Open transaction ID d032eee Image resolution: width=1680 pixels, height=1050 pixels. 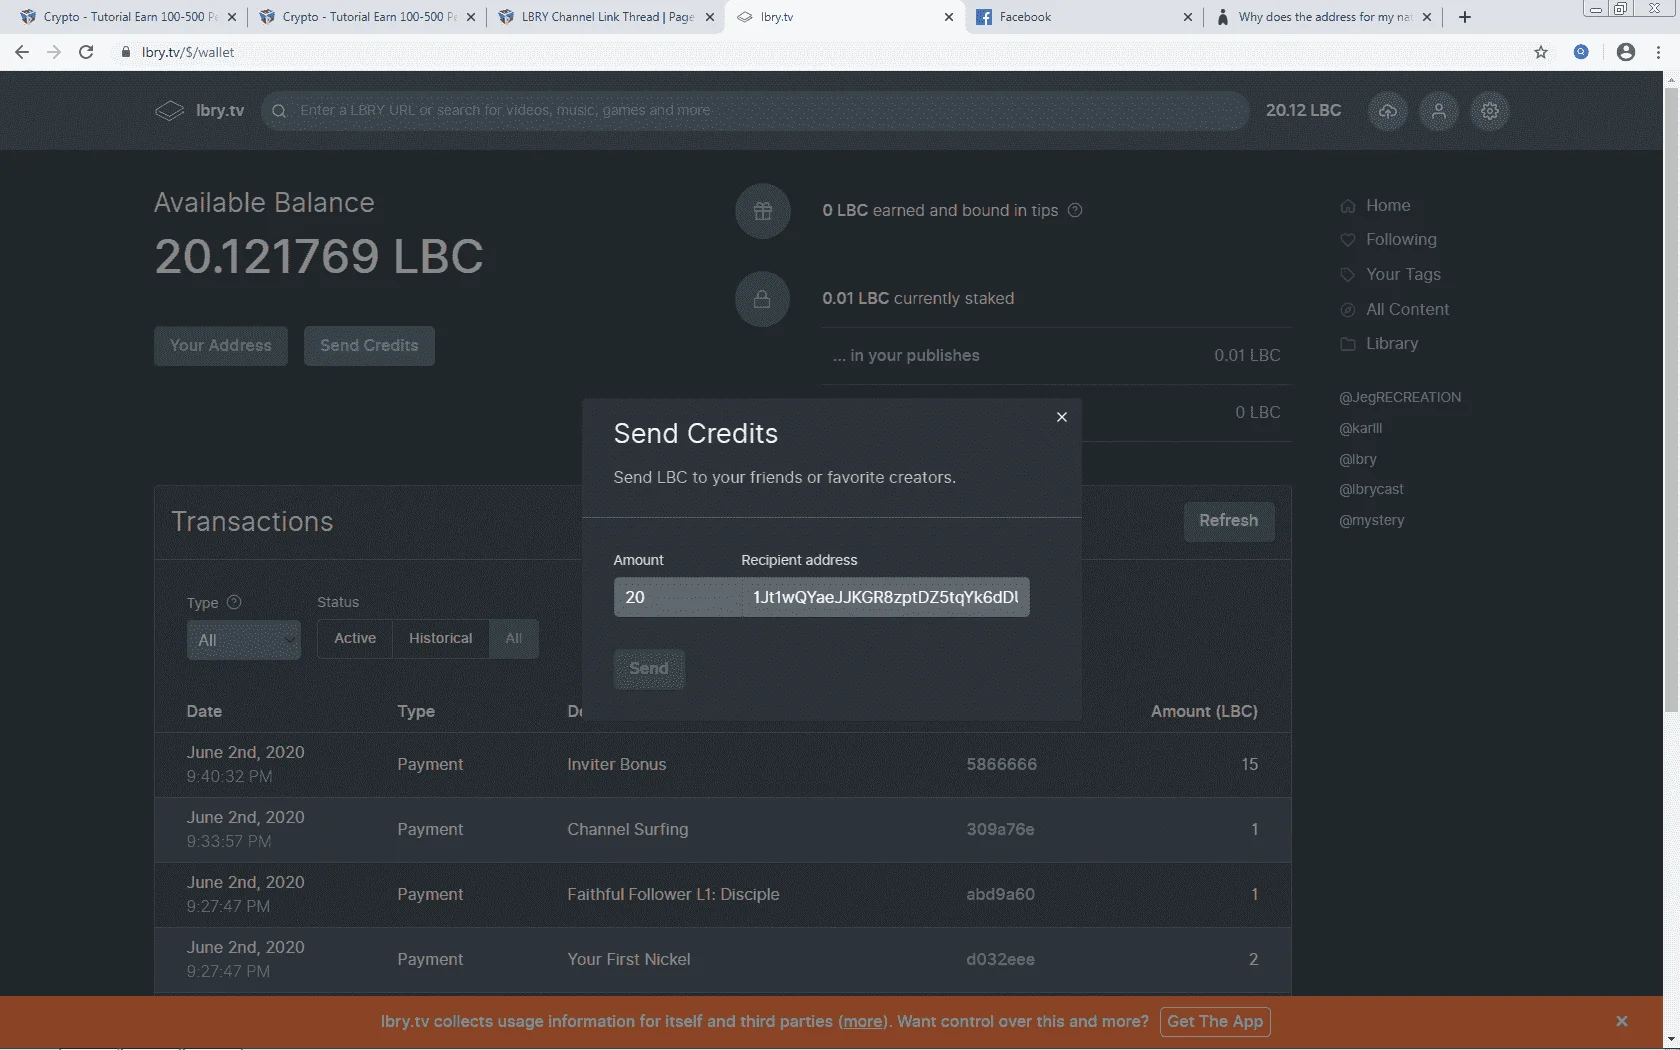pyautogui.click(x=1000, y=959)
